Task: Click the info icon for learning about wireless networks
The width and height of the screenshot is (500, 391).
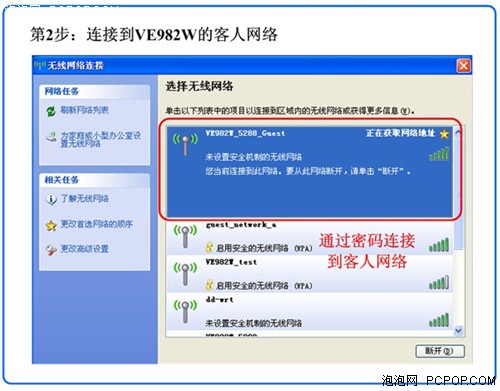Action: tap(51, 199)
